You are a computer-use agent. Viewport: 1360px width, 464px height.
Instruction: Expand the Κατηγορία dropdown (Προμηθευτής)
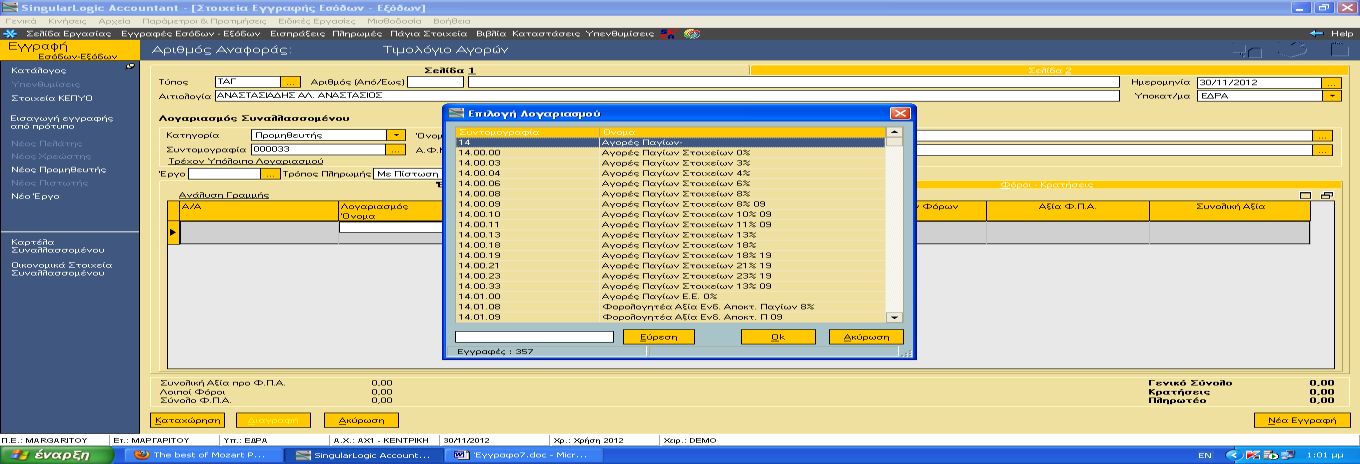coord(396,135)
